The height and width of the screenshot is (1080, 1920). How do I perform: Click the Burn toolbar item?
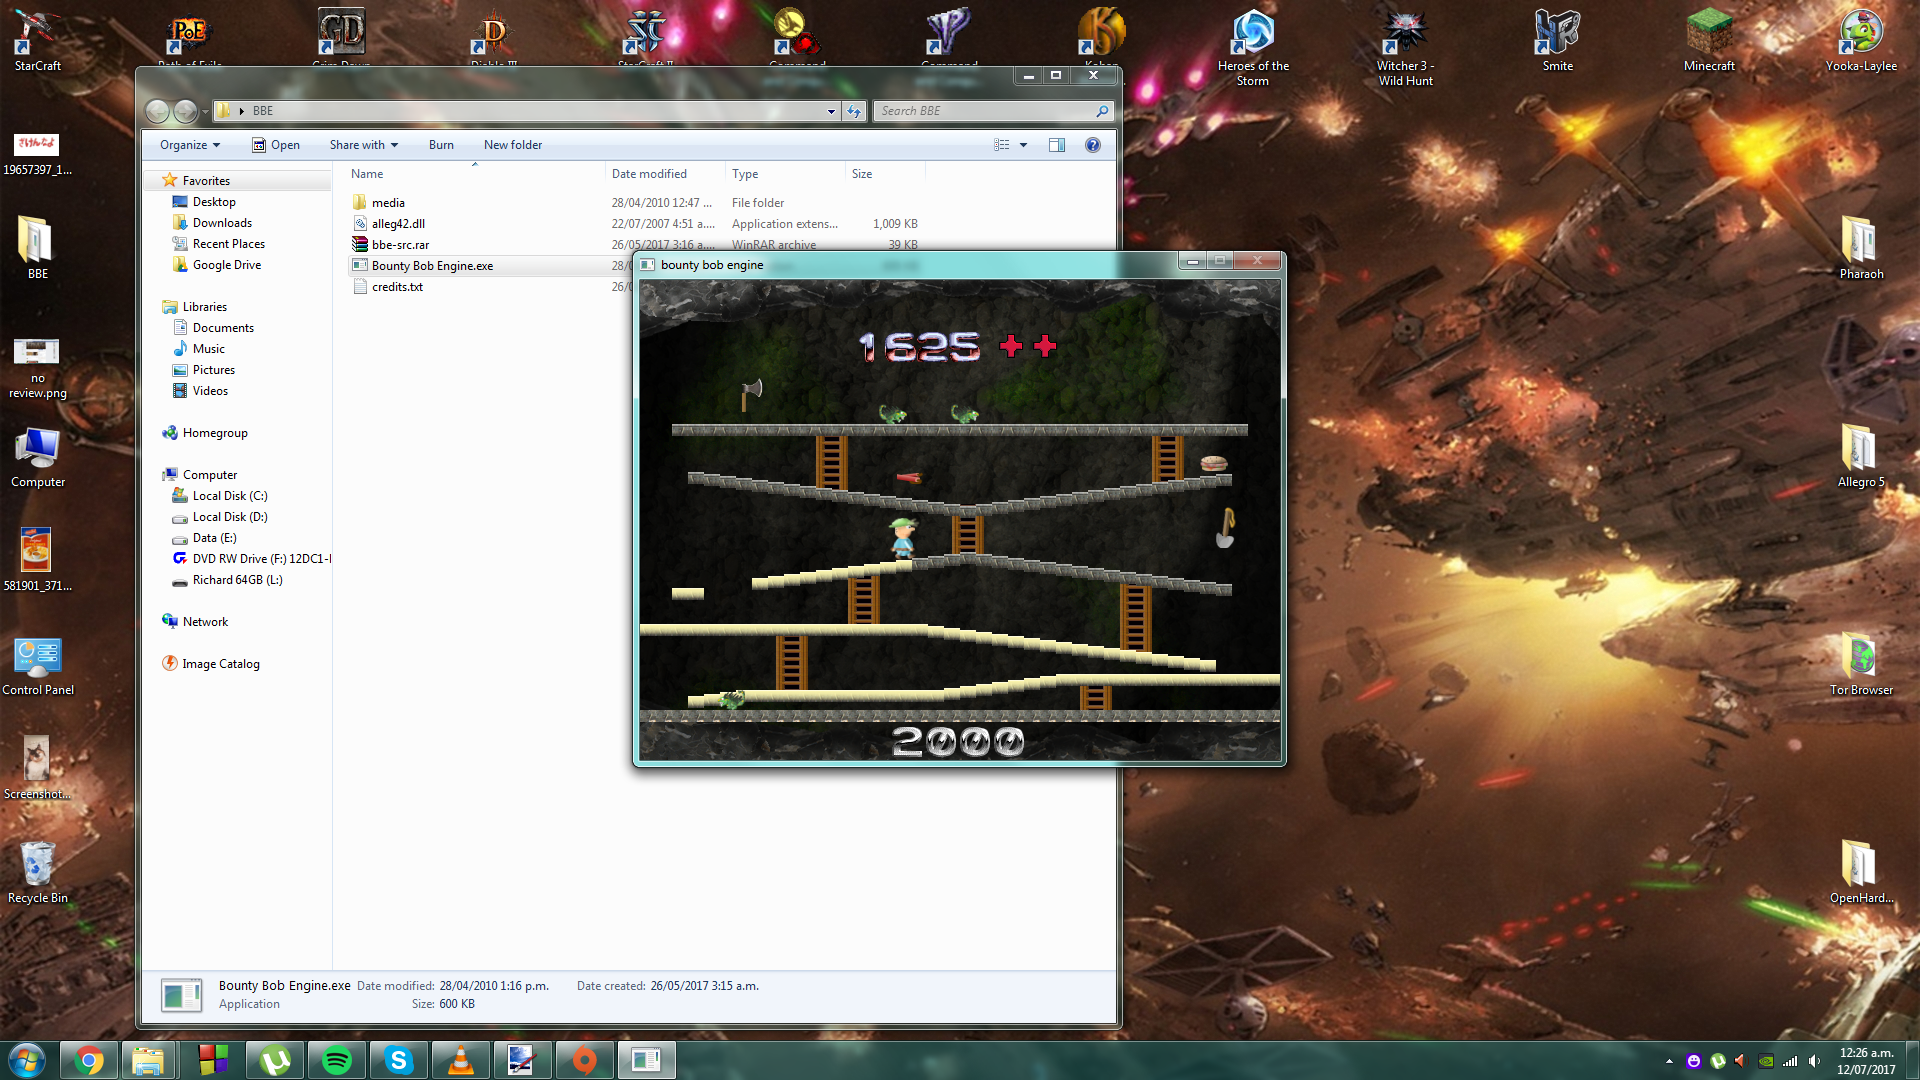click(441, 145)
